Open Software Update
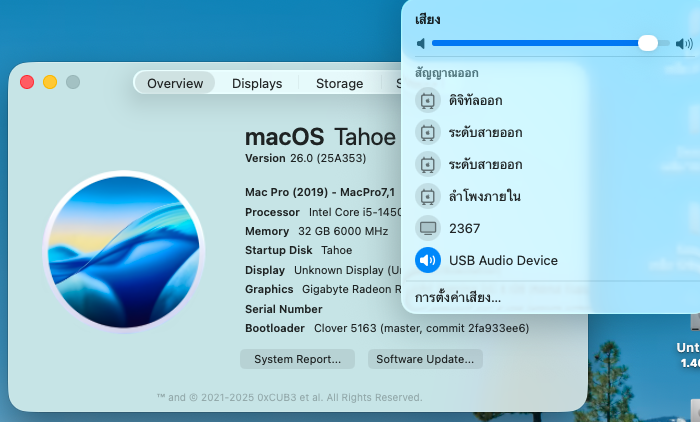The width and height of the screenshot is (700, 422). pyautogui.click(x=425, y=359)
